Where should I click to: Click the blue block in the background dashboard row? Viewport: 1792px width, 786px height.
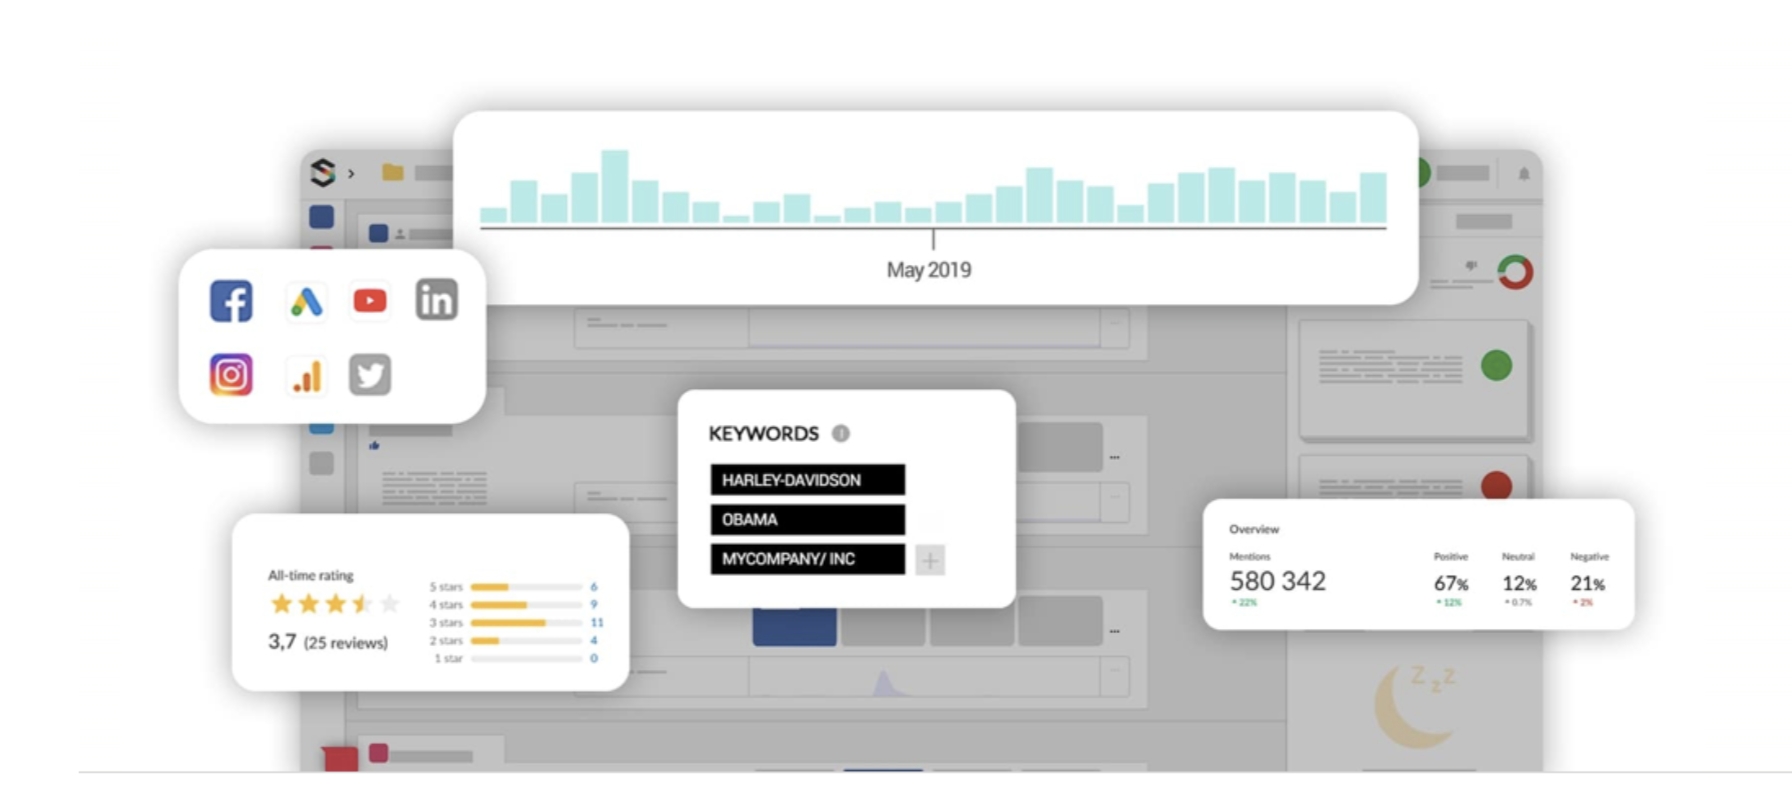795,627
